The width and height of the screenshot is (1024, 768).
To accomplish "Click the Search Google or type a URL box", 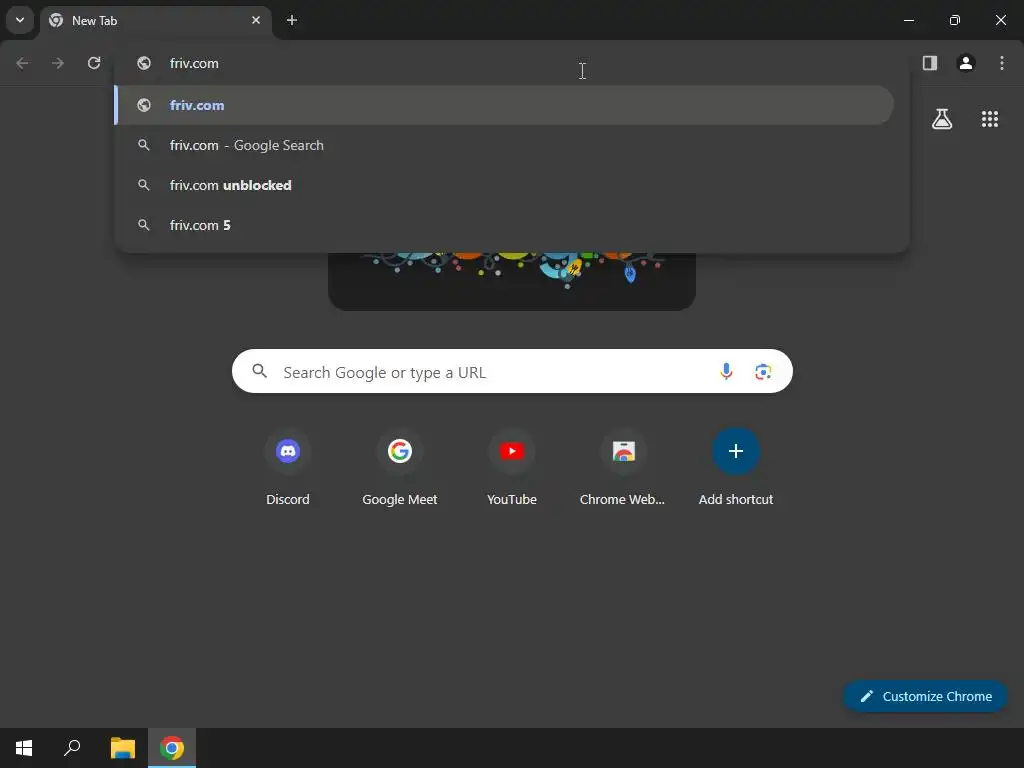I will pyautogui.click(x=512, y=372).
